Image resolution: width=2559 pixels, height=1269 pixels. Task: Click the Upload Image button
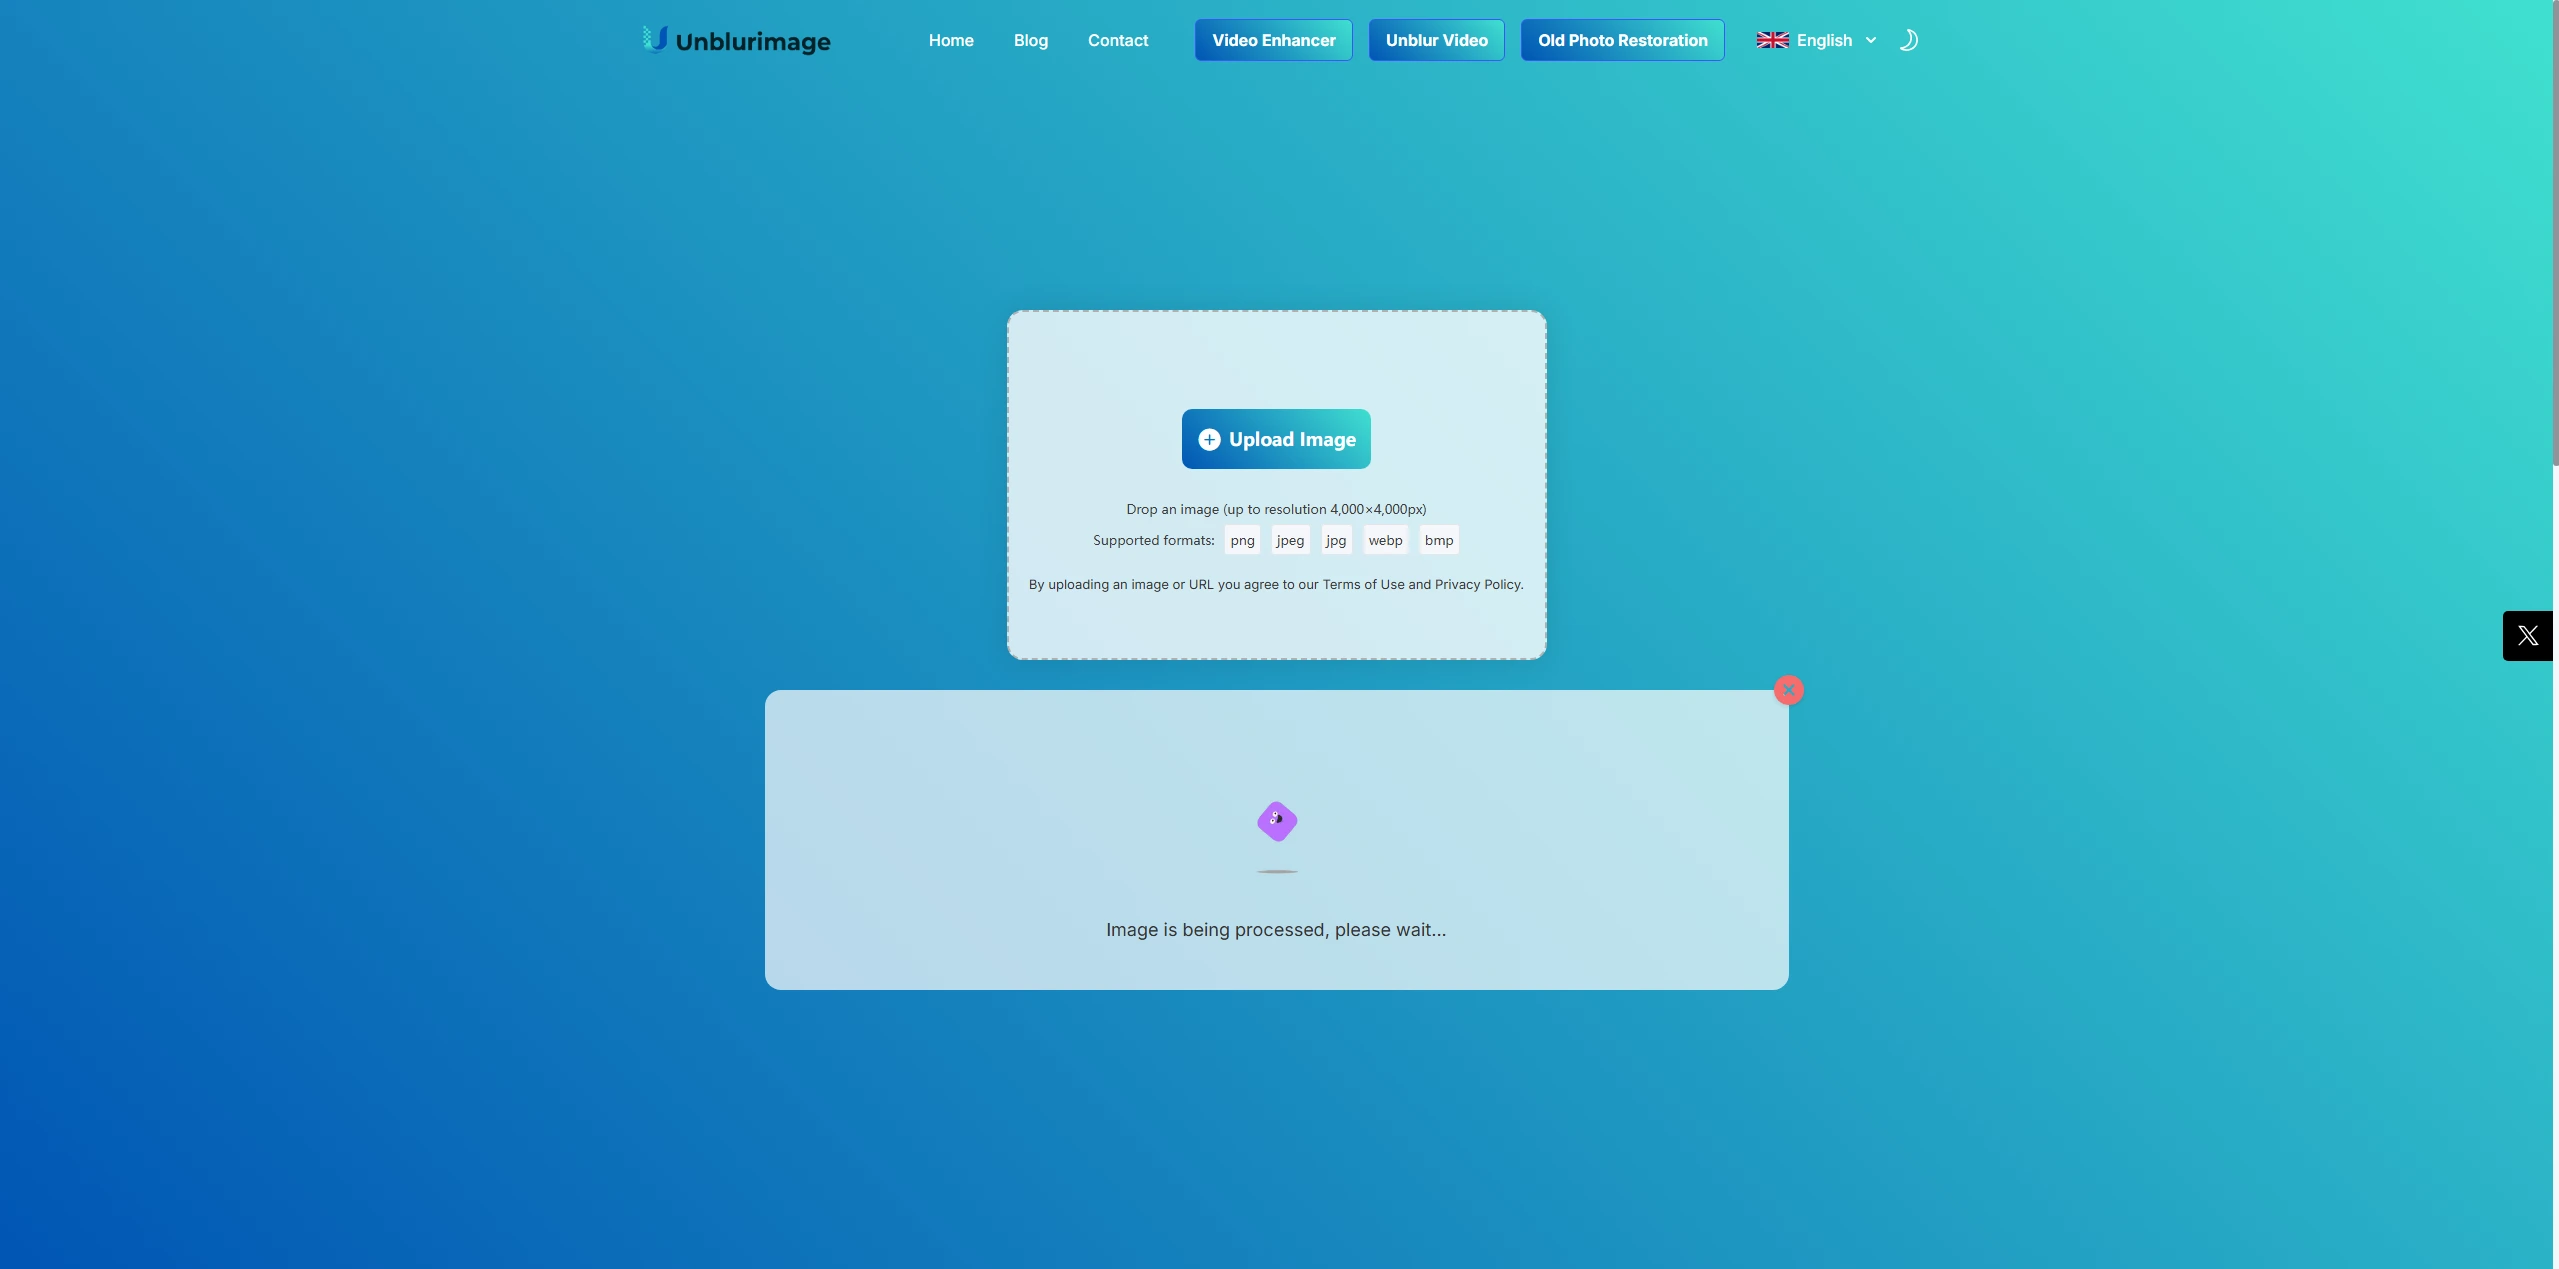click(1276, 439)
